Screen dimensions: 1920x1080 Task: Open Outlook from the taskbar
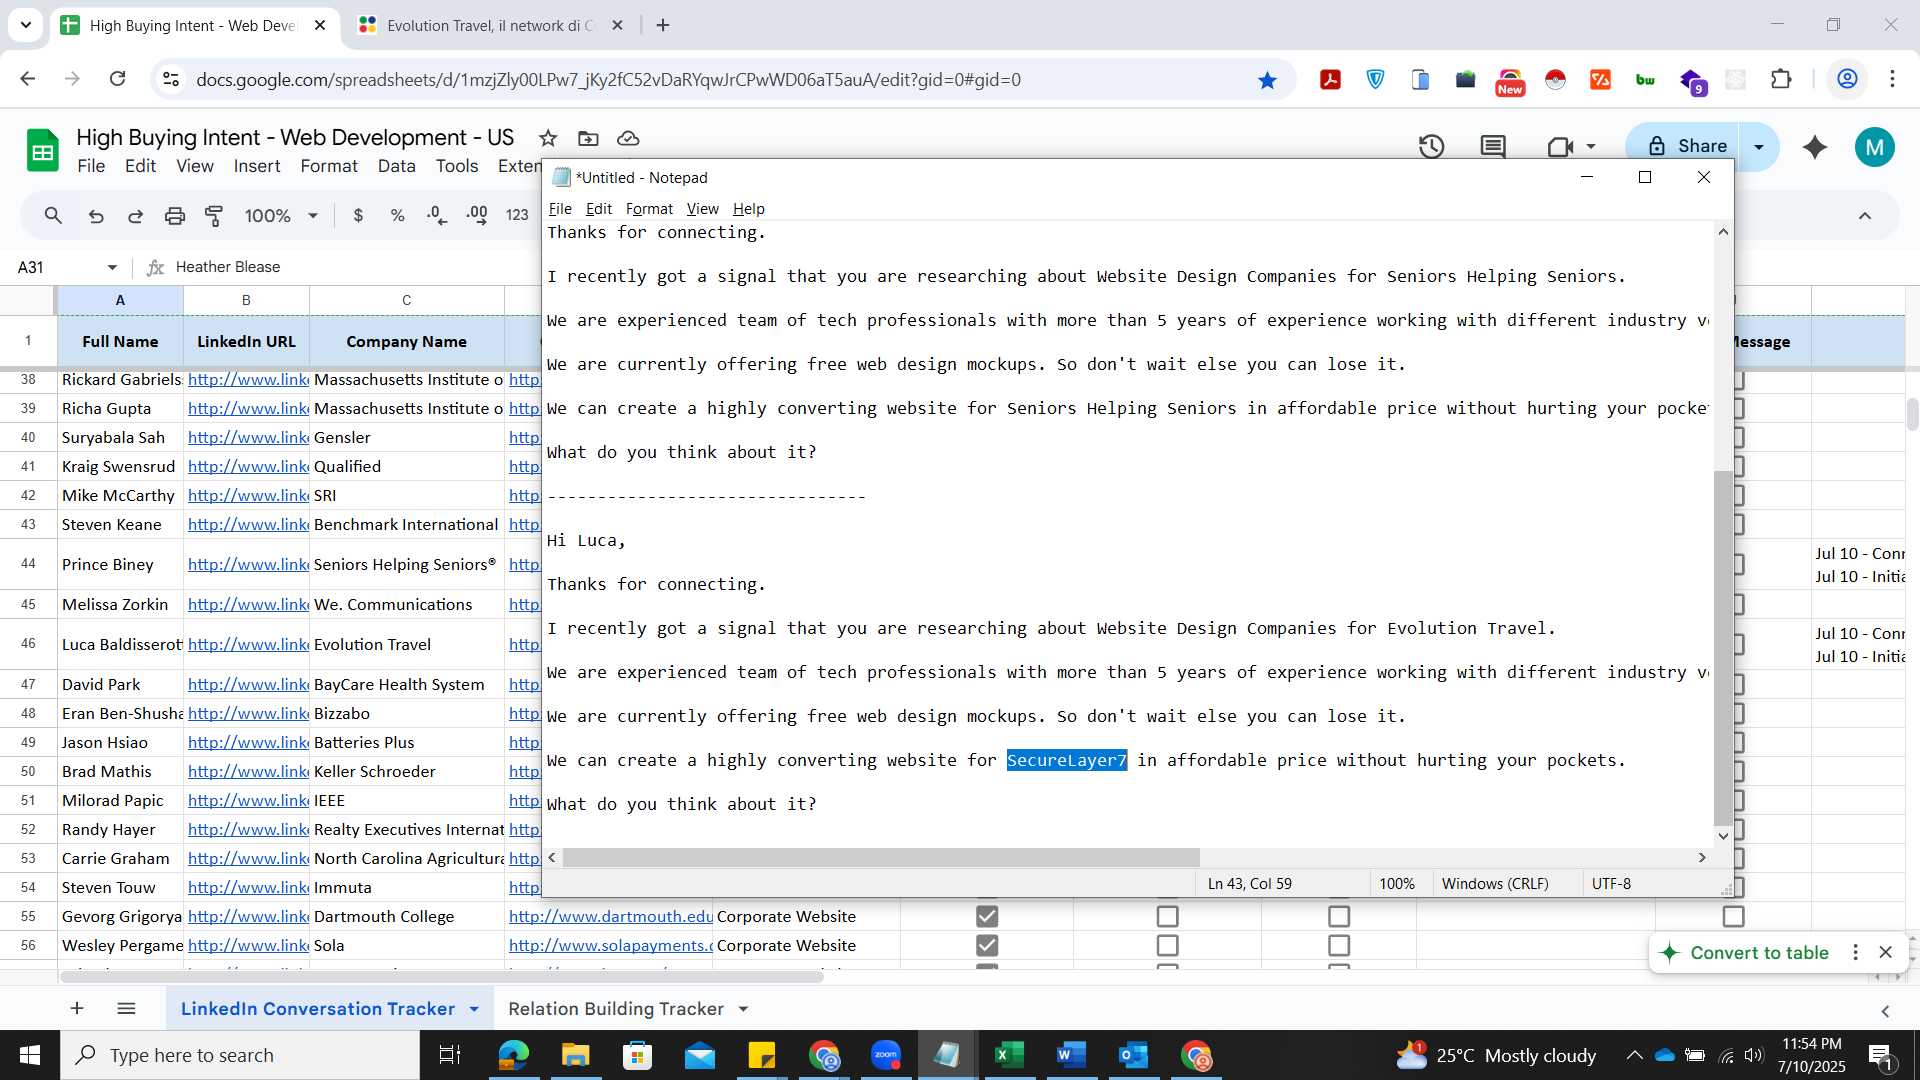tap(1133, 1055)
